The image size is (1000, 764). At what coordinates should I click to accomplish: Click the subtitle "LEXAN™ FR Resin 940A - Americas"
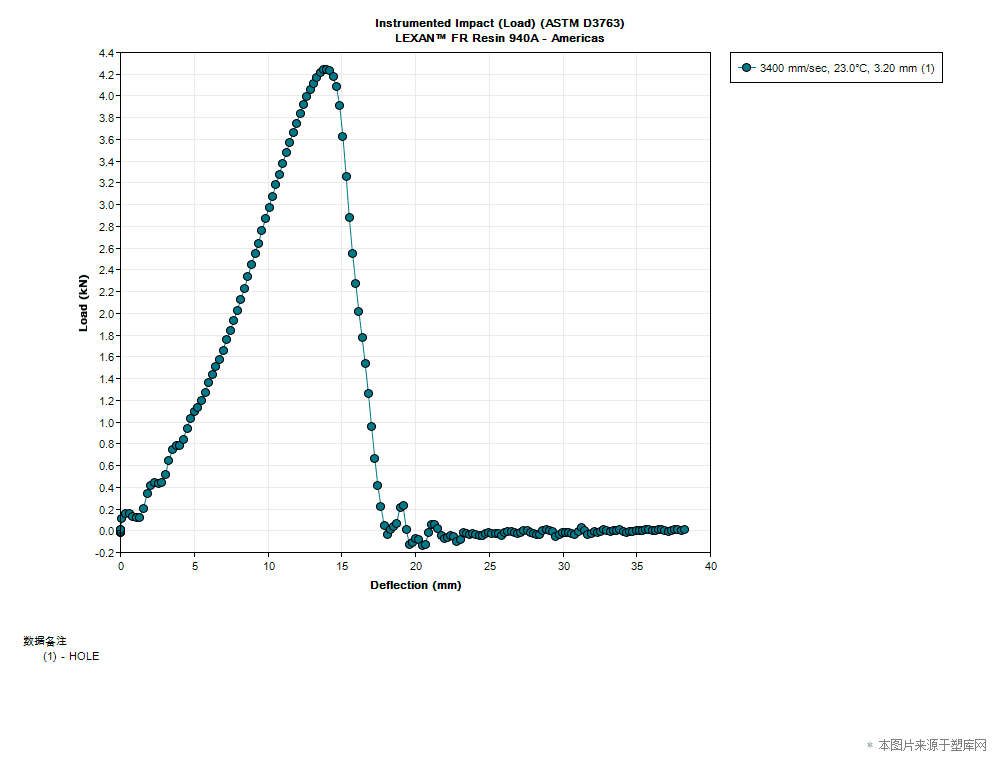pyautogui.click(x=499, y=38)
